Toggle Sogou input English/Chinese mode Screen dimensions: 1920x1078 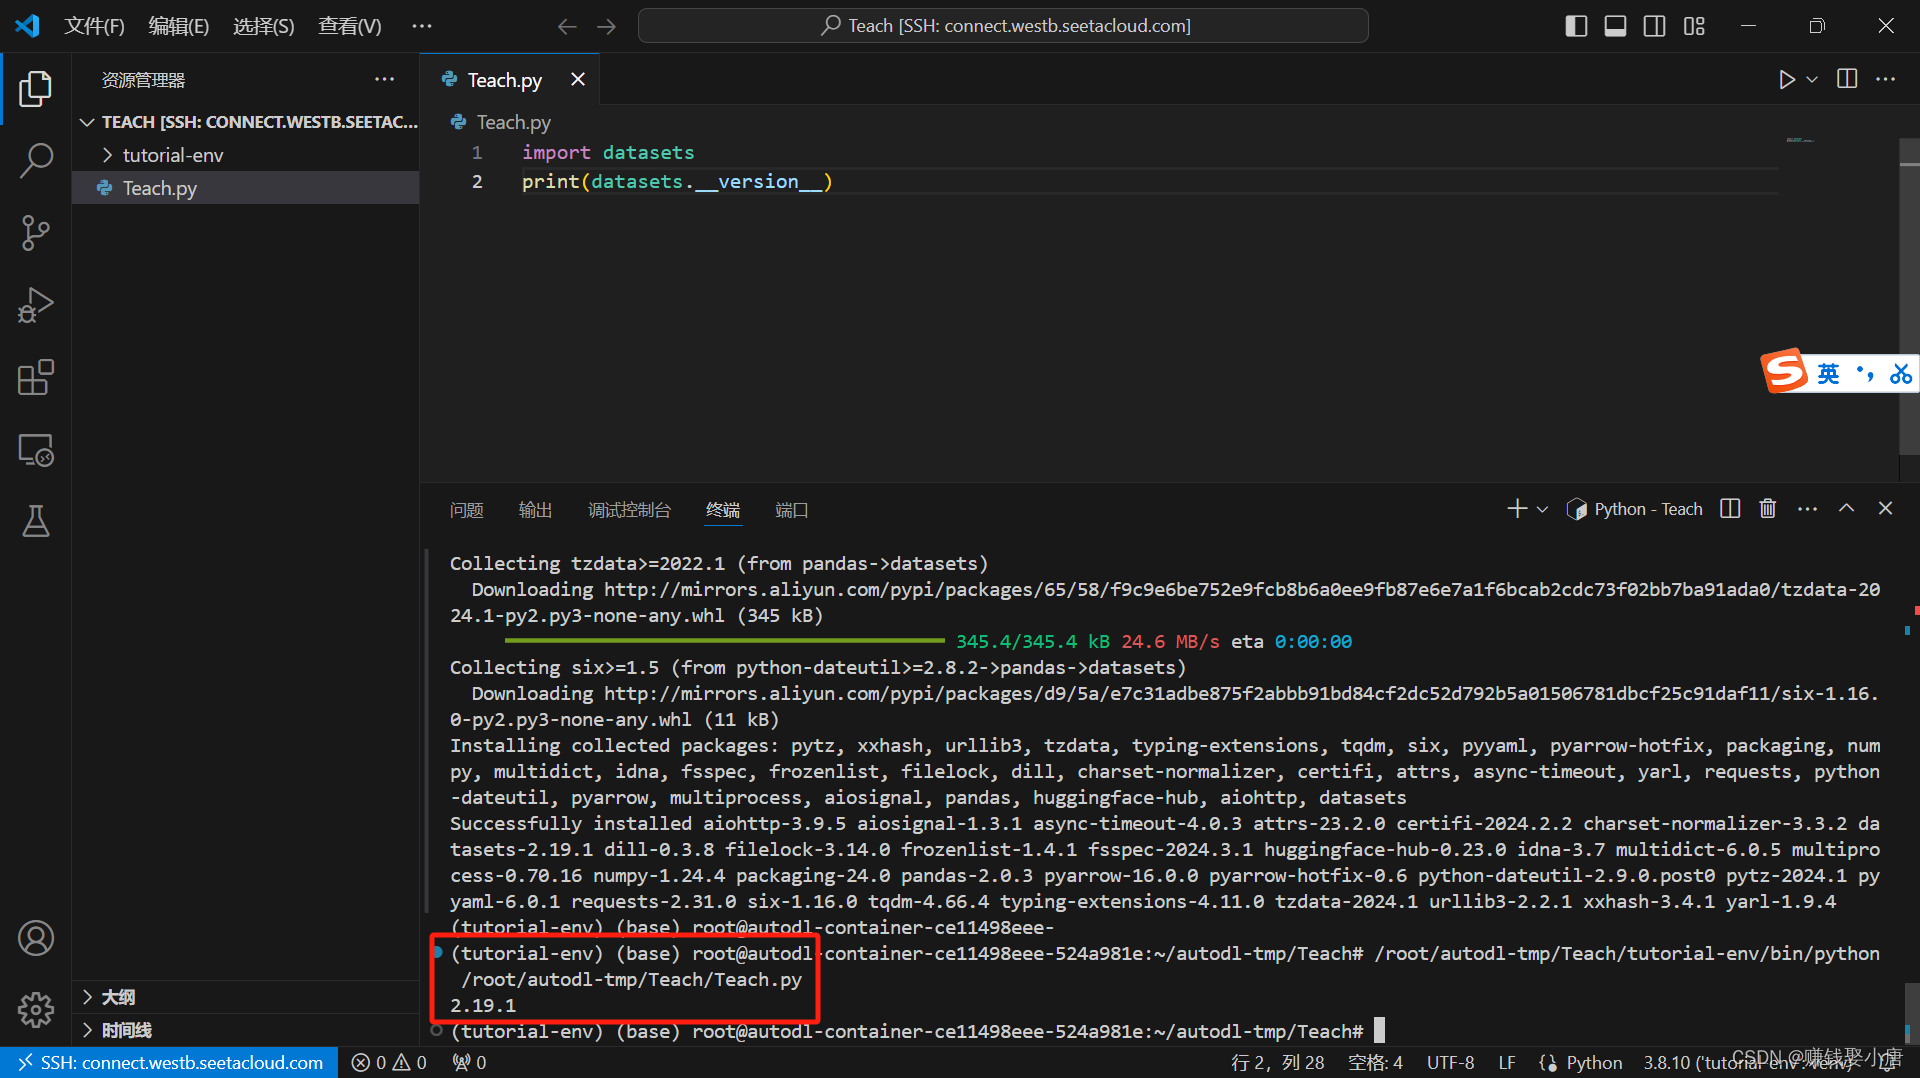pyautogui.click(x=1828, y=373)
